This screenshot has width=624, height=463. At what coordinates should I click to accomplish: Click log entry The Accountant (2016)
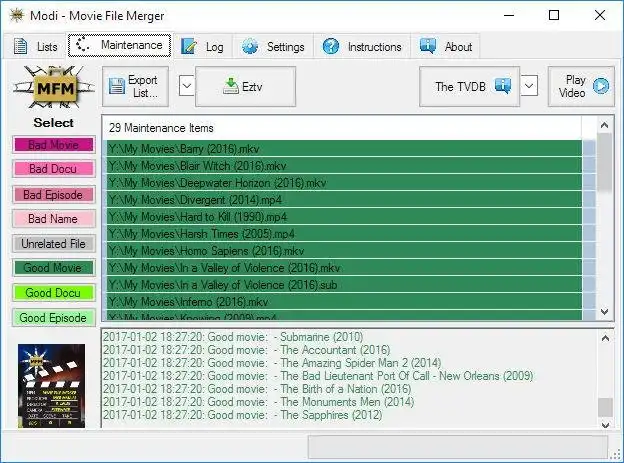click(x=247, y=350)
